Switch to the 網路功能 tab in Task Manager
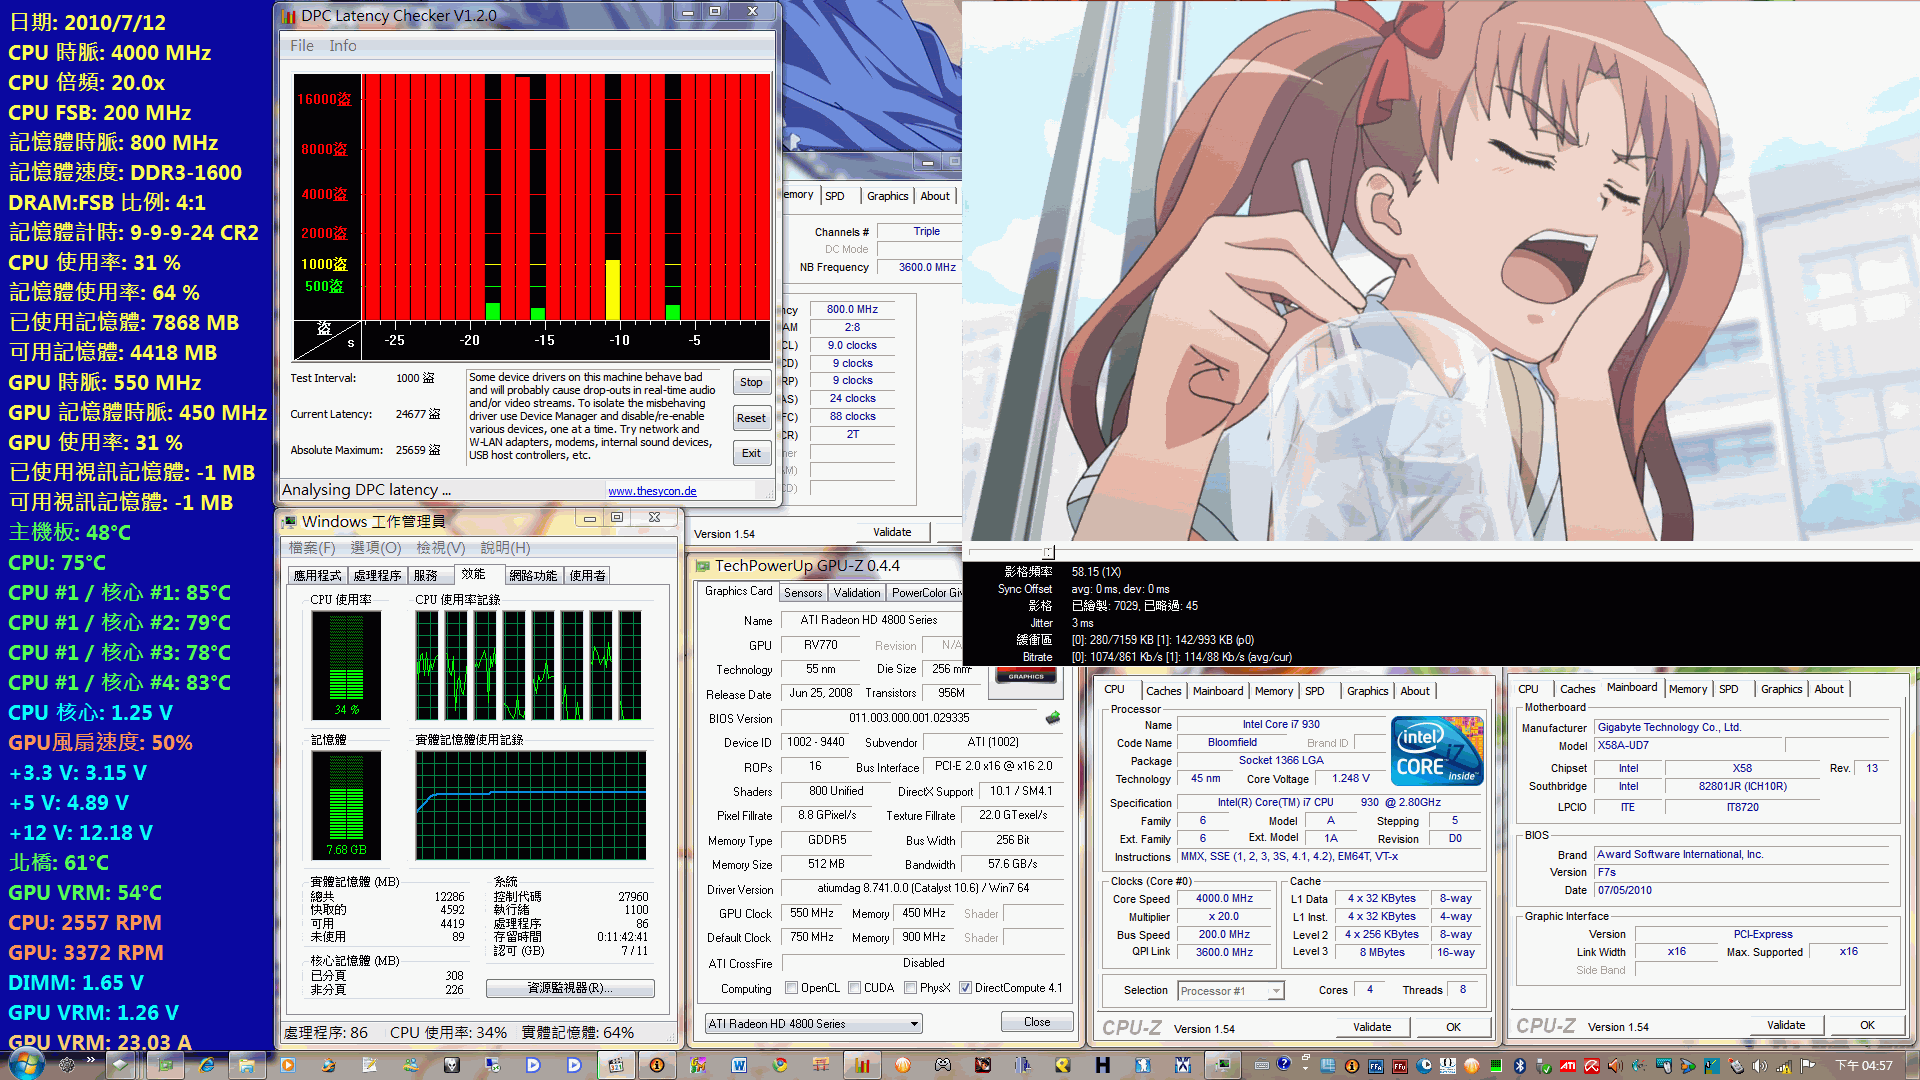The image size is (1920, 1080). (533, 576)
